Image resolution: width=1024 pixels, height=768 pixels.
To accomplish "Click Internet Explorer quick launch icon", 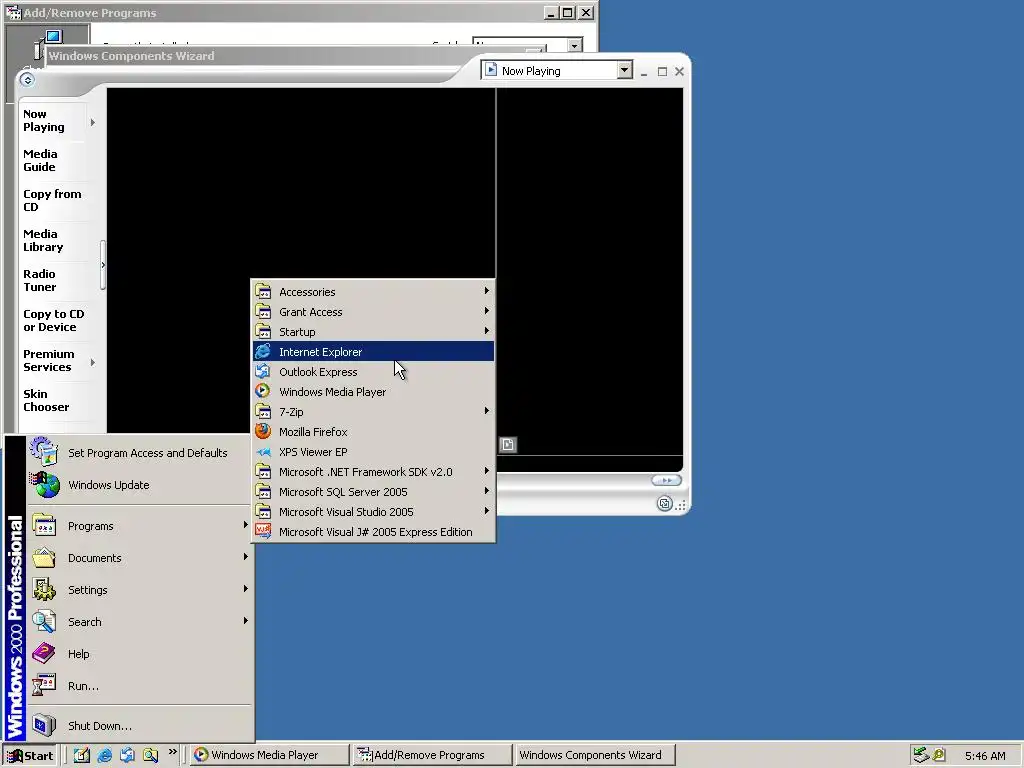I will (104, 755).
